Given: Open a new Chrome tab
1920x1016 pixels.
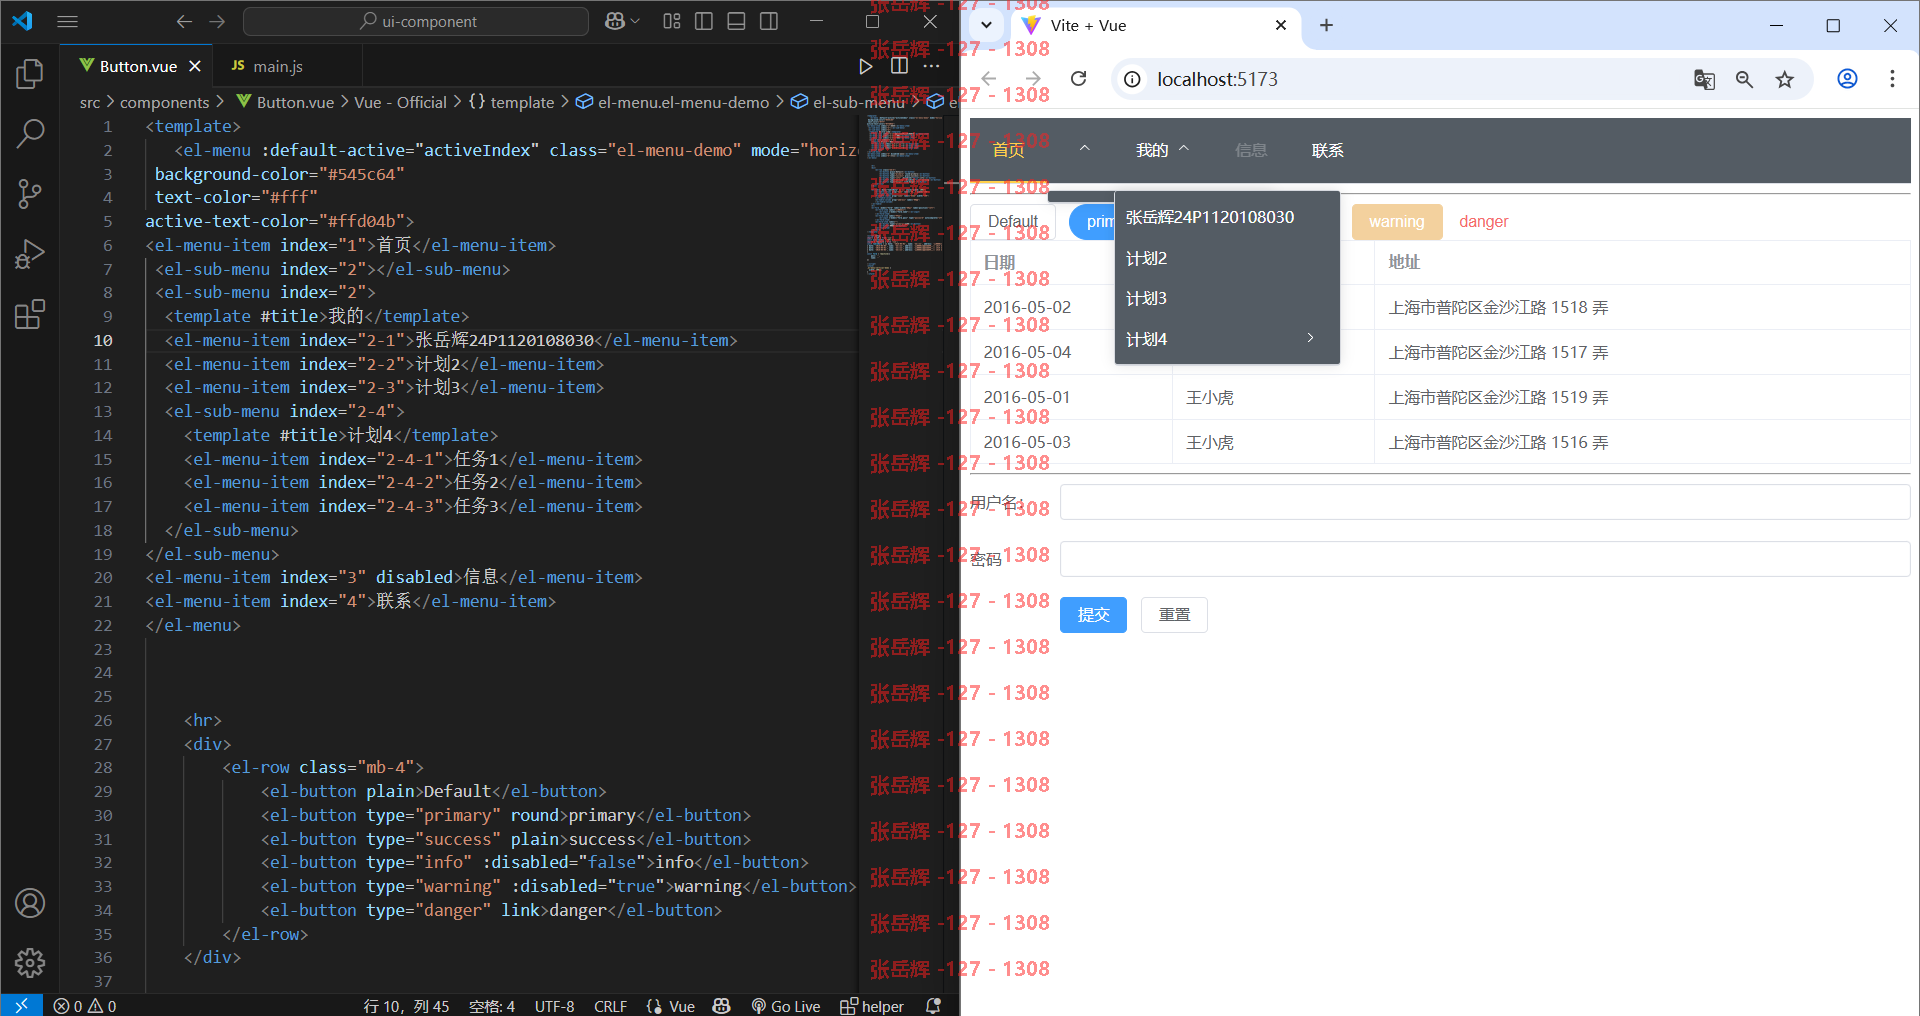Looking at the screenshot, I should 1326,25.
